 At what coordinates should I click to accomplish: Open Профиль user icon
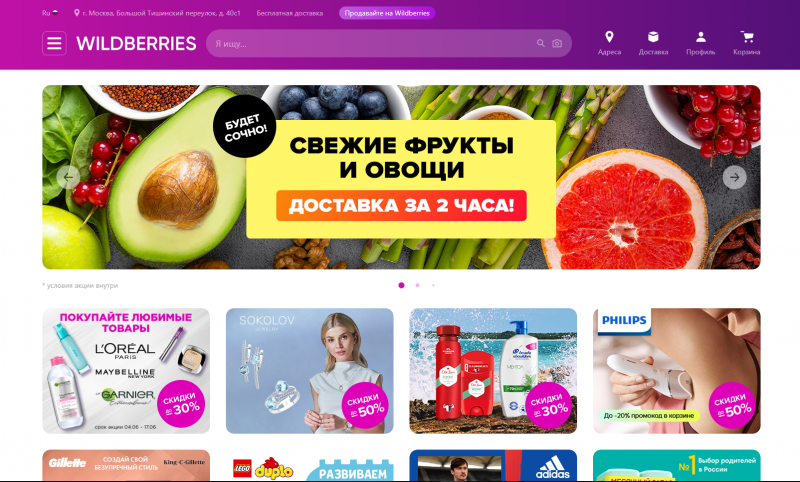pyautogui.click(x=701, y=37)
